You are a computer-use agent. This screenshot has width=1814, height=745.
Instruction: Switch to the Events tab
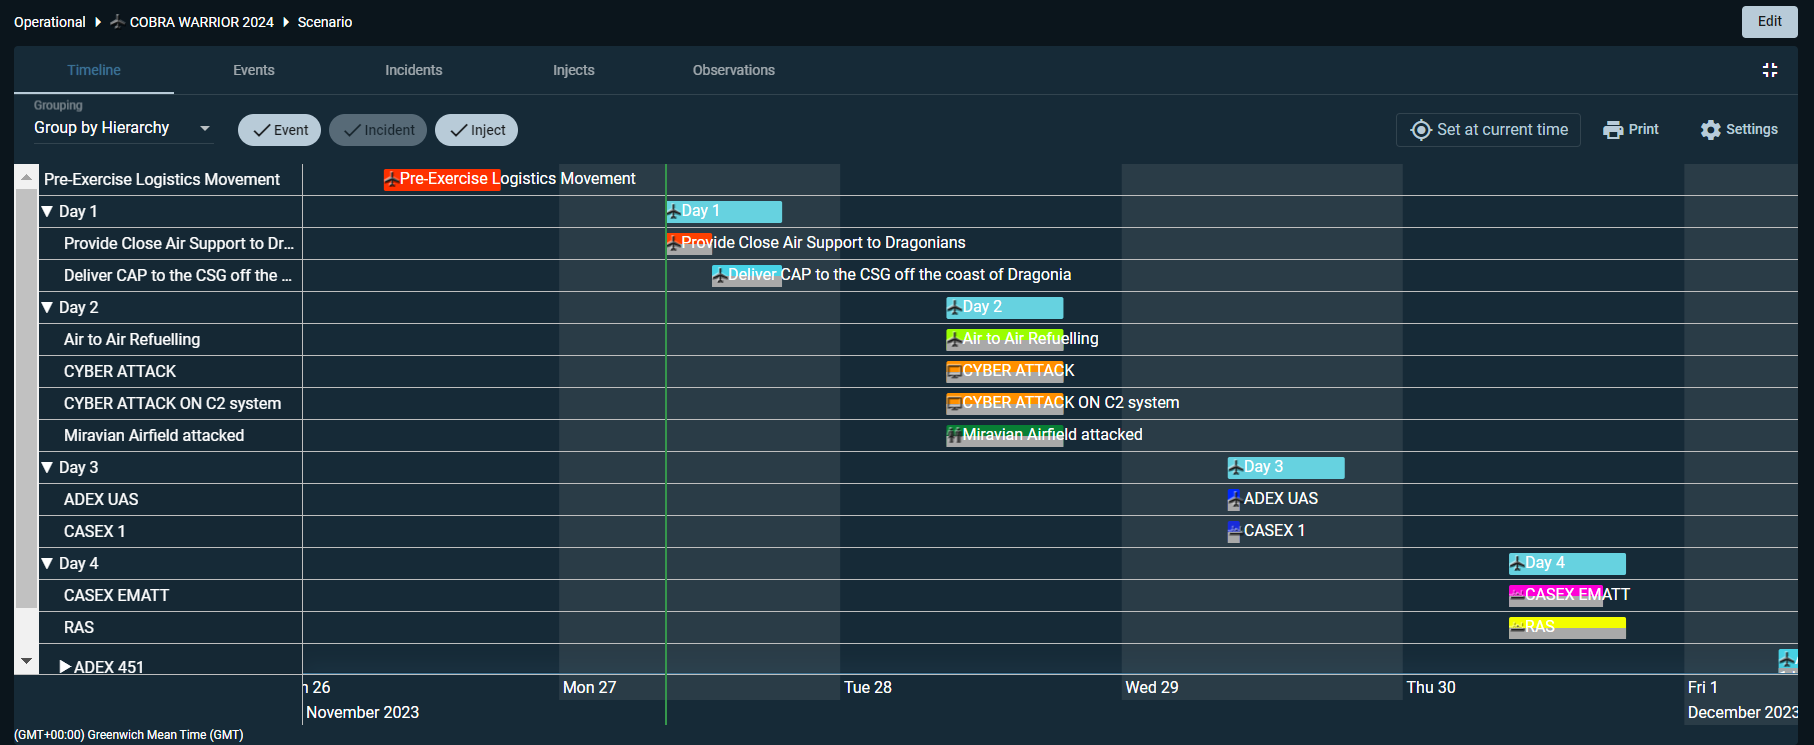pyautogui.click(x=254, y=70)
